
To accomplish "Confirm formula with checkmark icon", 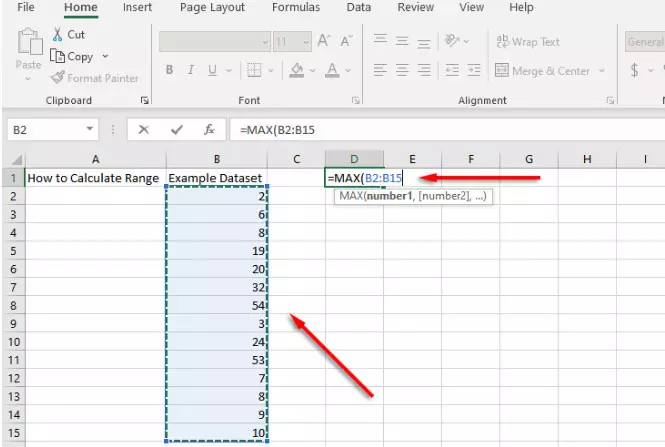I will (177, 129).
